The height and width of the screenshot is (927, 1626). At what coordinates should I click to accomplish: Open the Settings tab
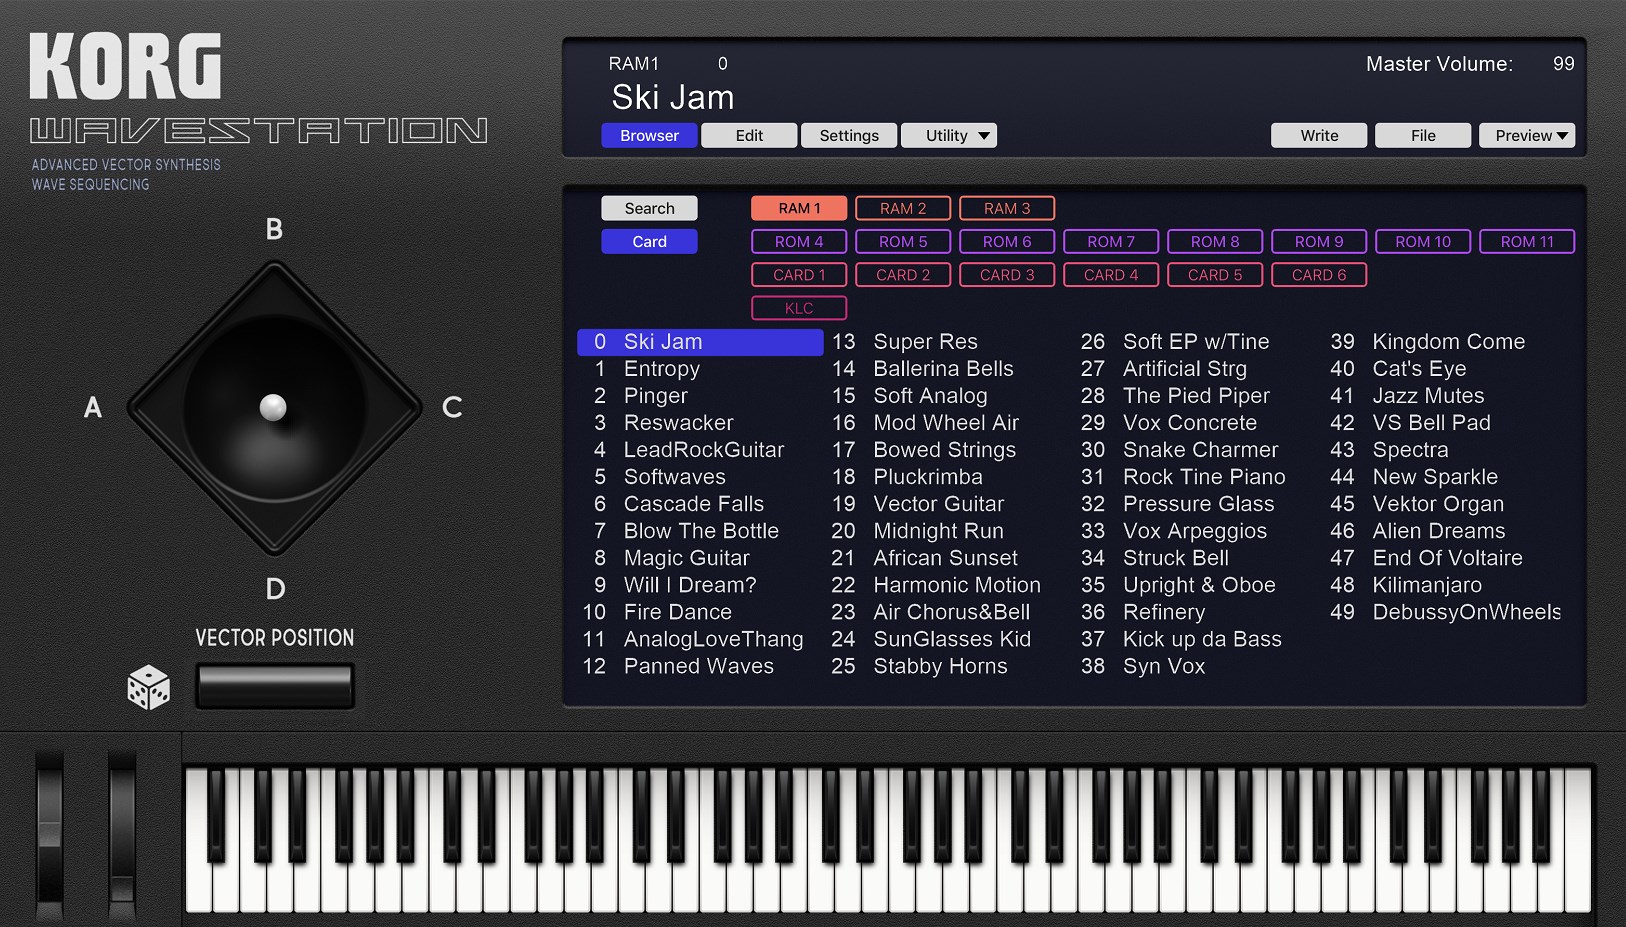tap(849, 135)
